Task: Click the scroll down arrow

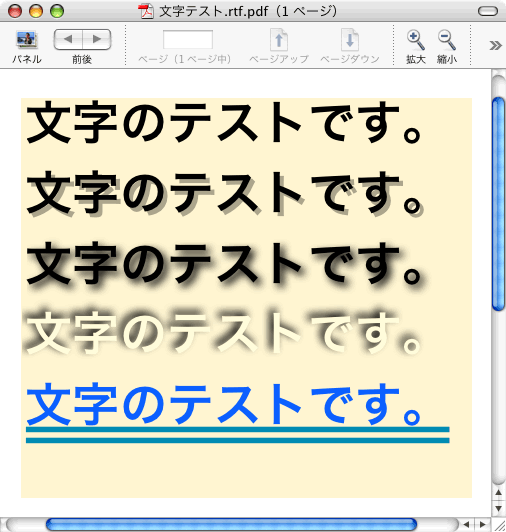Action: tap(499, 508)
